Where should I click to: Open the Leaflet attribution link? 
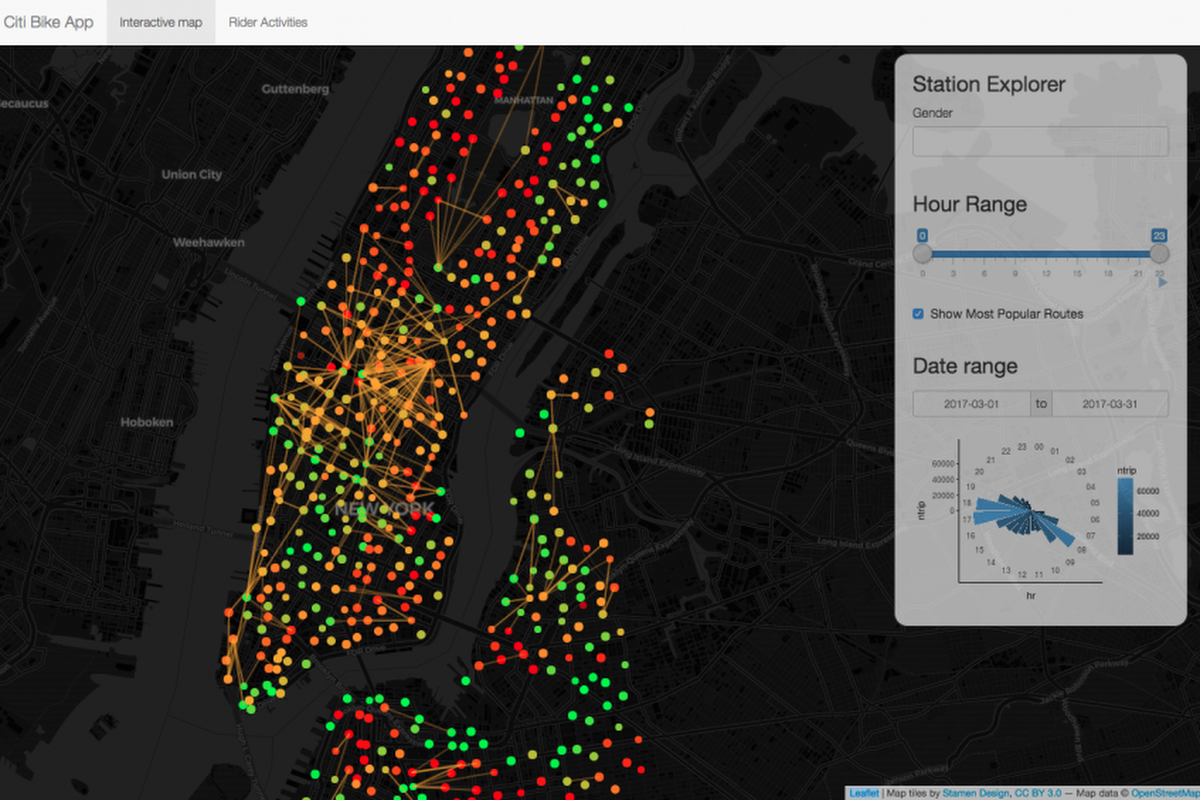point(864,793)
